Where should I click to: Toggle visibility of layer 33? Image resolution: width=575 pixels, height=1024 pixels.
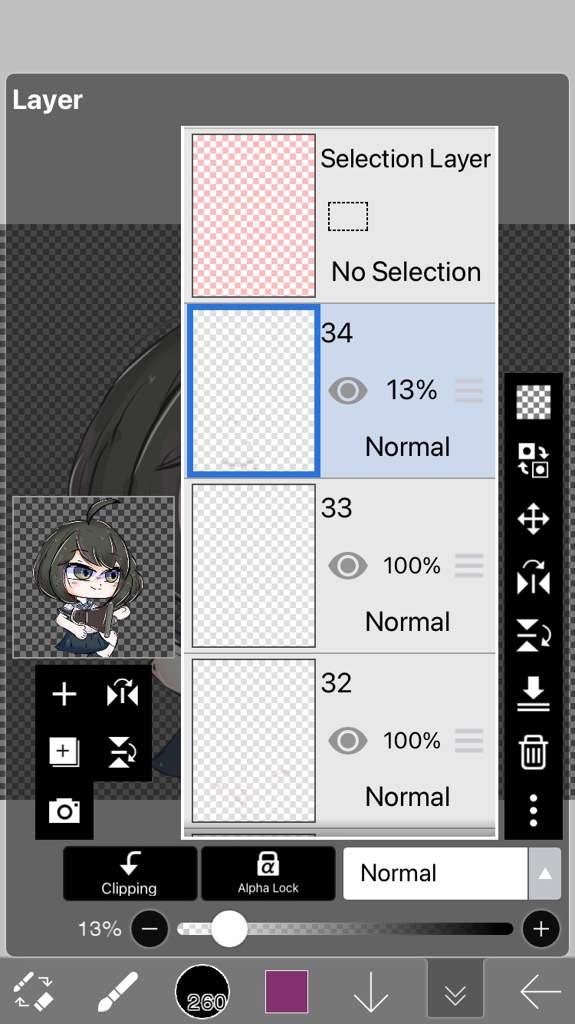pyautogui.click(x=348, y=566)
